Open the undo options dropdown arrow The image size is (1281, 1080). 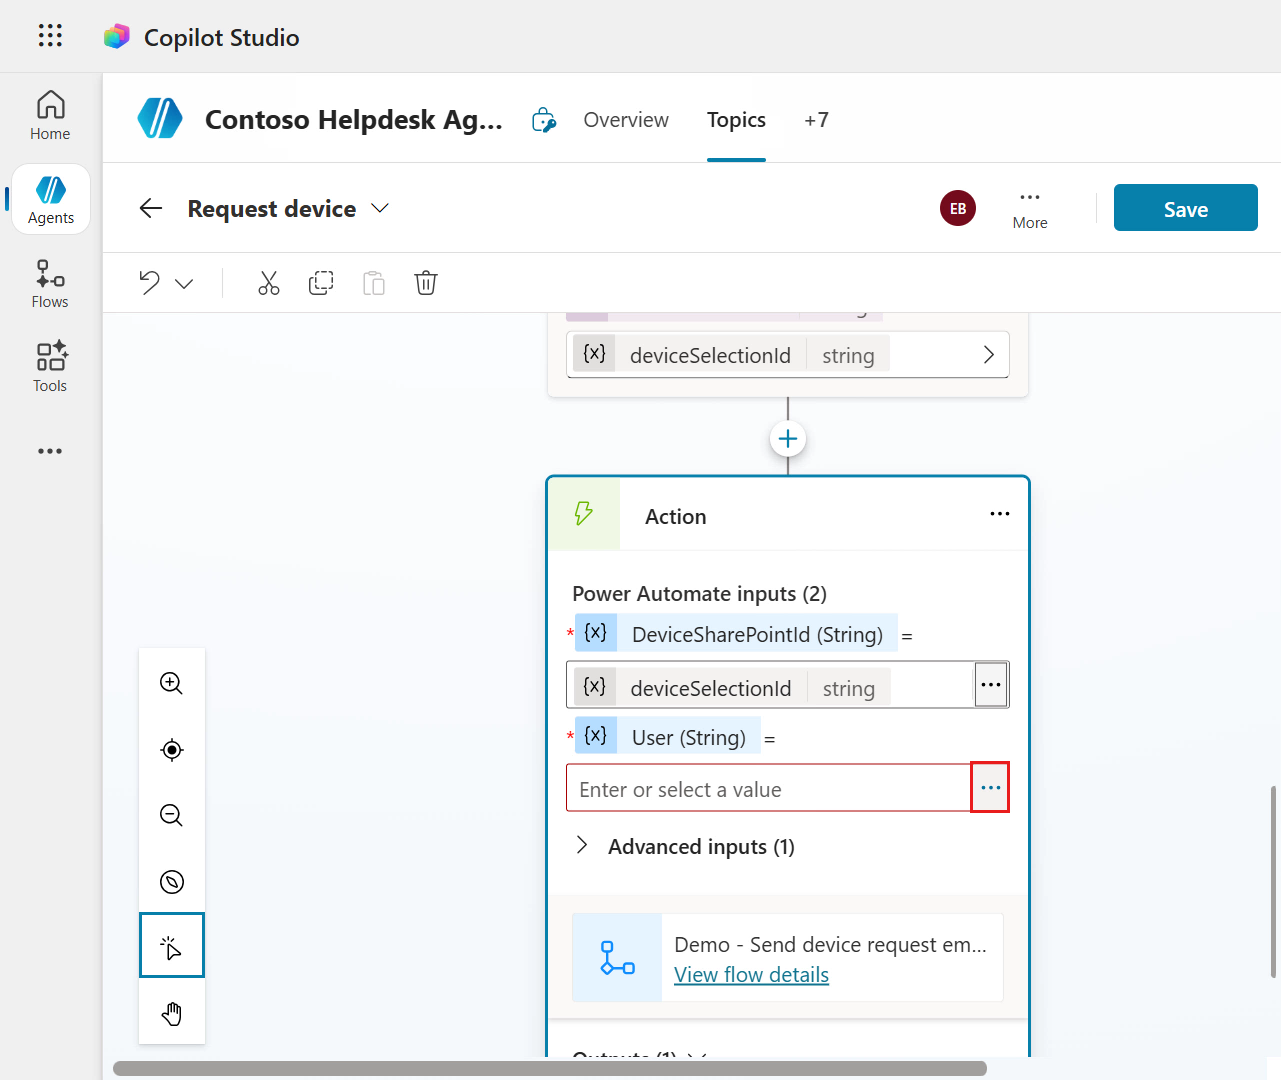point(184,284)
